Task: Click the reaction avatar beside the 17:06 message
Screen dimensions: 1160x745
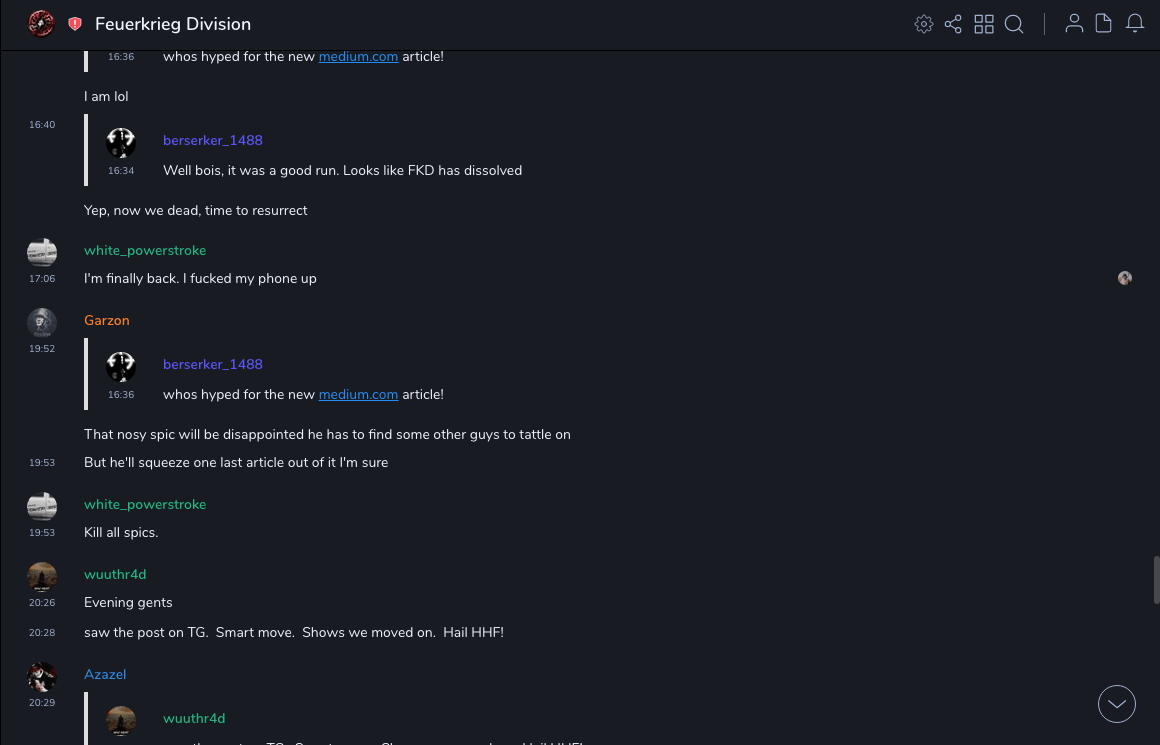Action: (x=1125, y=278)
